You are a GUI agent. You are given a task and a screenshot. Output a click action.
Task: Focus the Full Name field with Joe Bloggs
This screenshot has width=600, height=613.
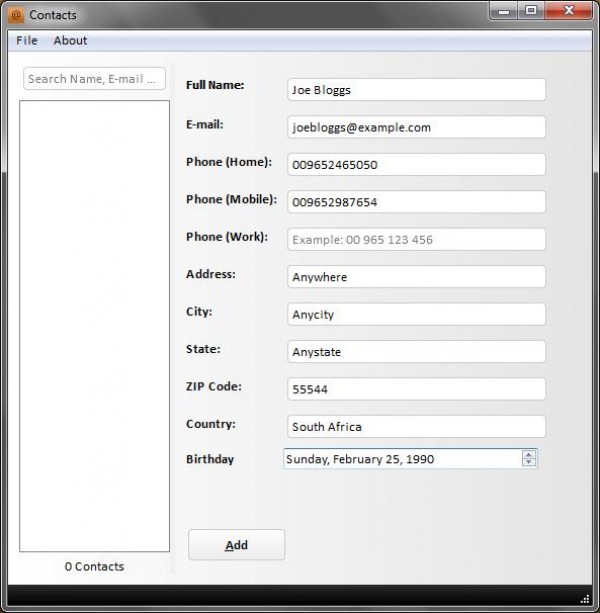[x=416, y=90]
